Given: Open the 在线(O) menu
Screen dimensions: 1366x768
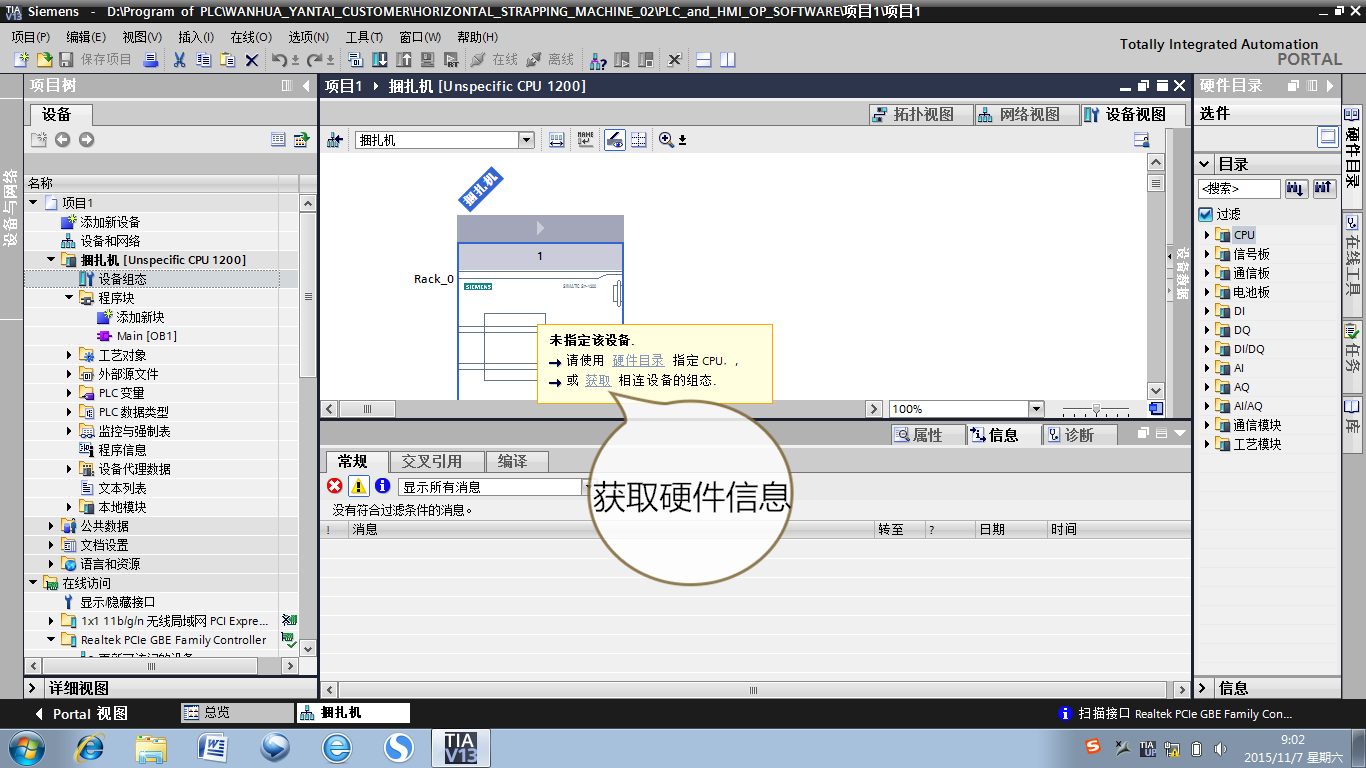Looking at the screenshot, I should 251,37.
